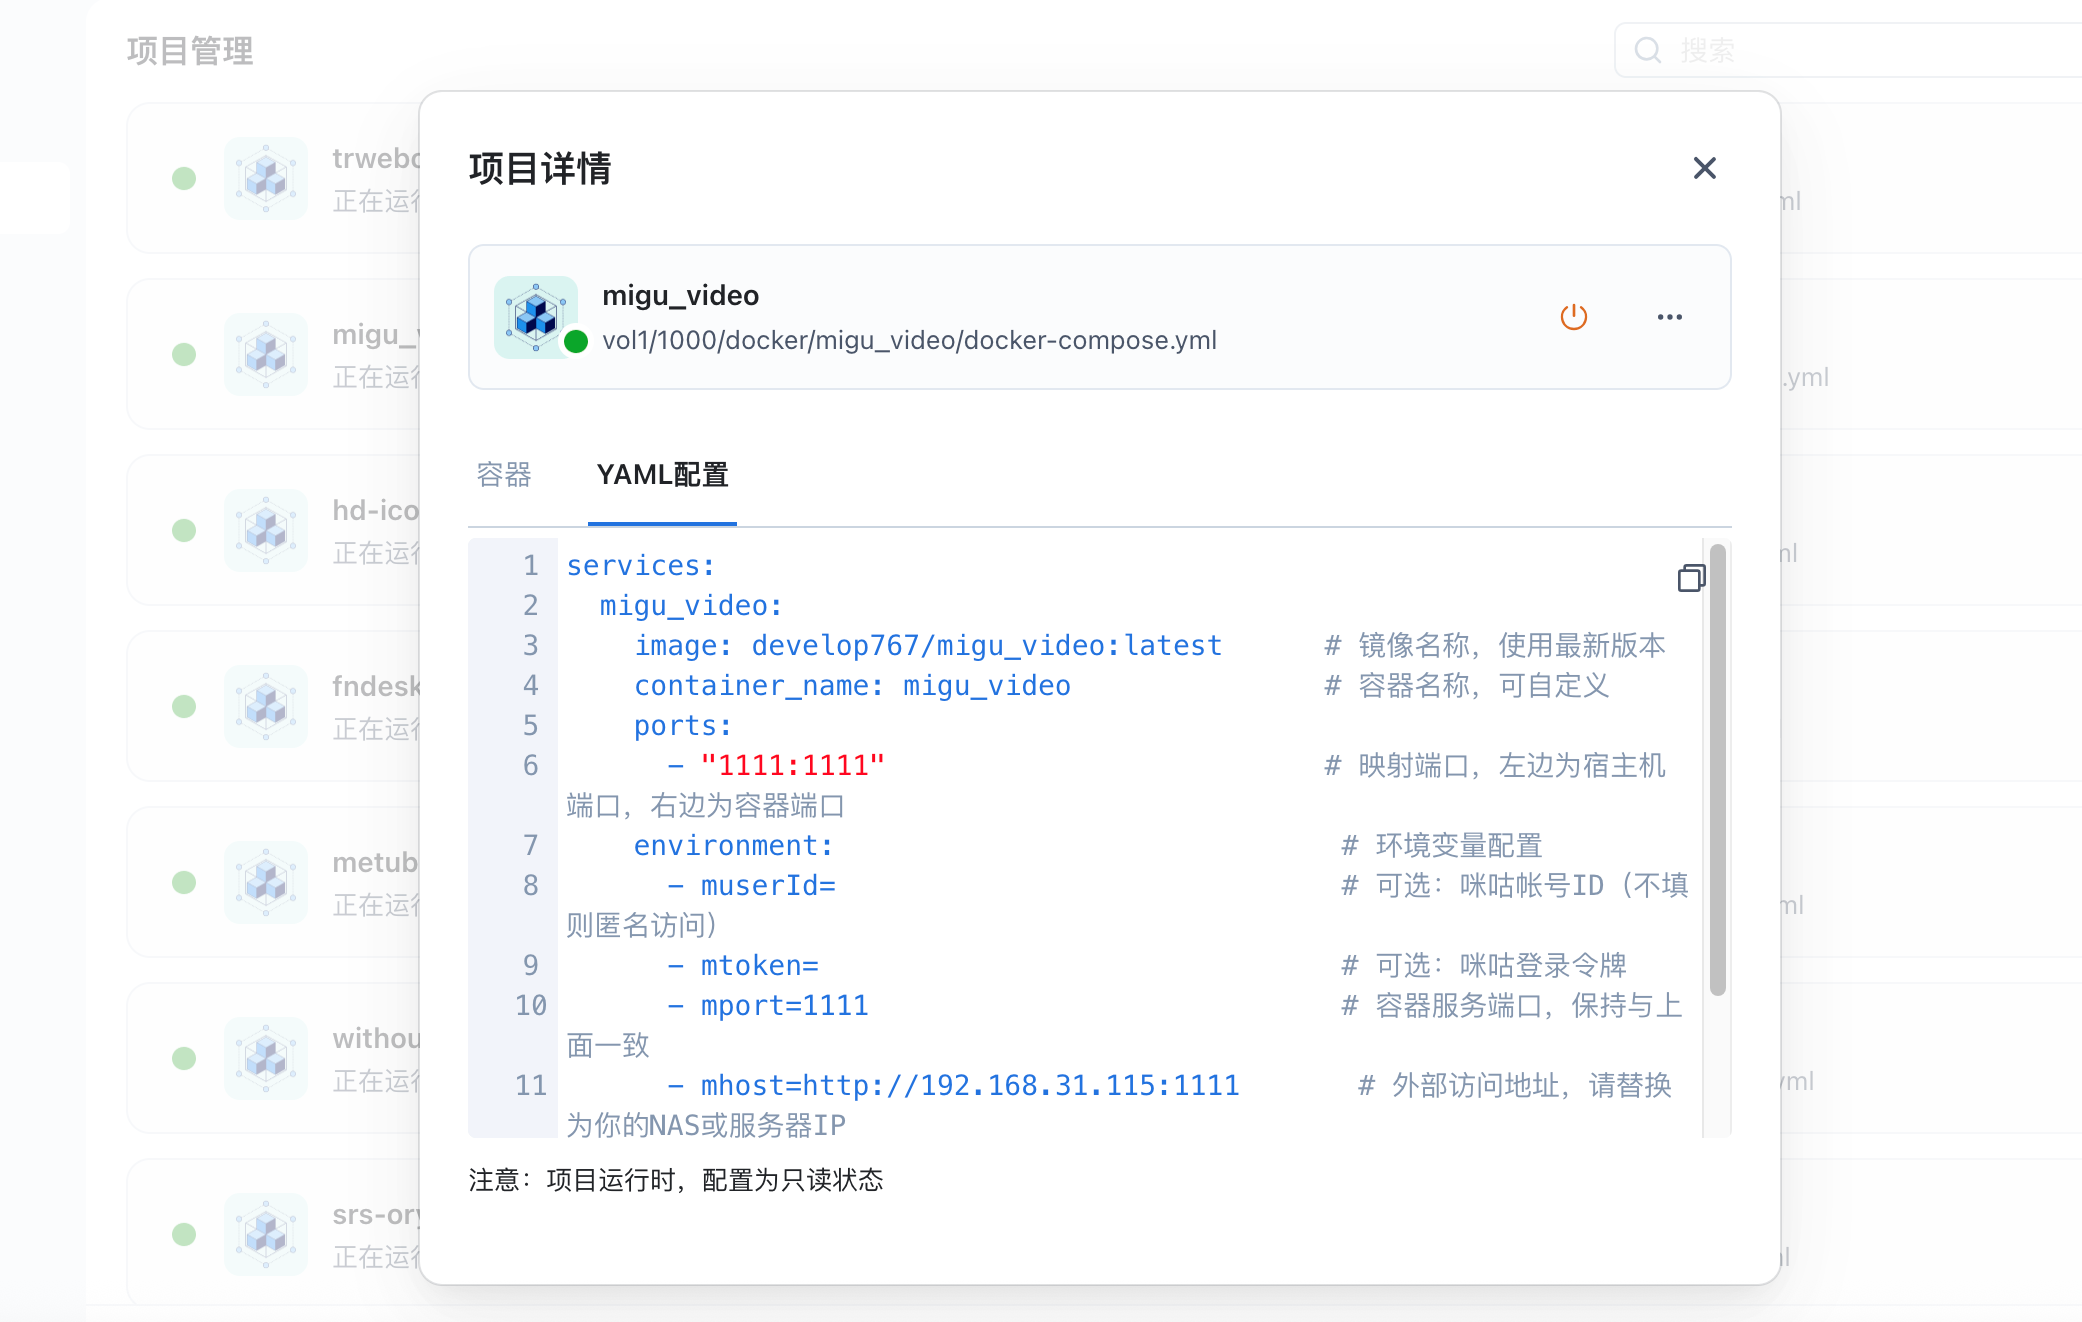
Task: Click the metub project cube icon
Action: [x=266, y=882]
